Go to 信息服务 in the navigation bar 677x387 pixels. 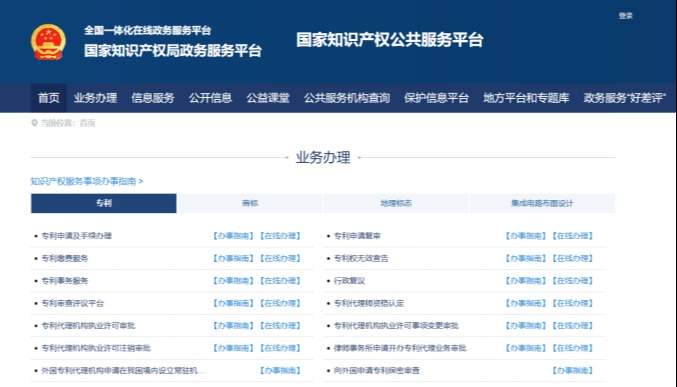click(x=153, y=98)
